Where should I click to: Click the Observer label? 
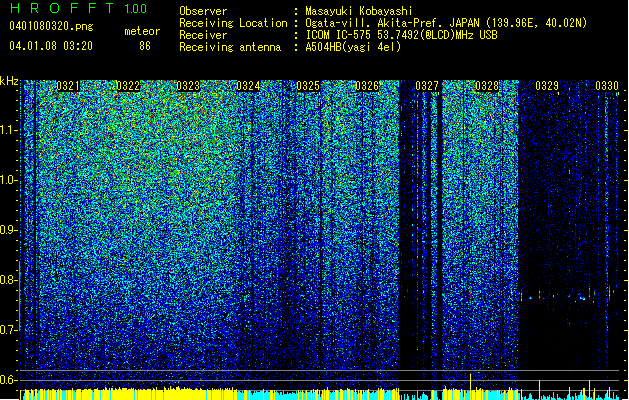point(203,11)
